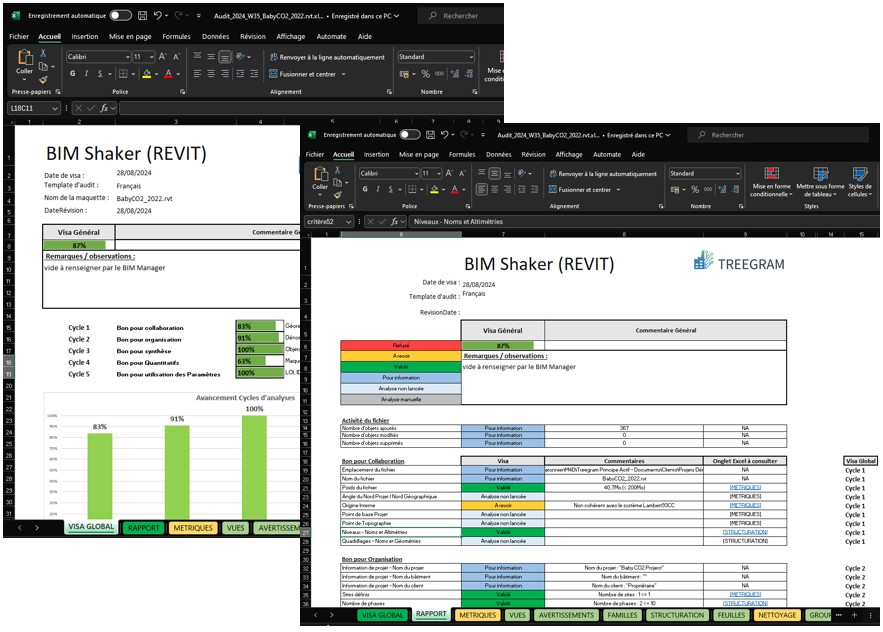Image resolution: width=883 pixels, height=632 pixels.
Task: Apply the percentage number format
Action: point(694,190)
